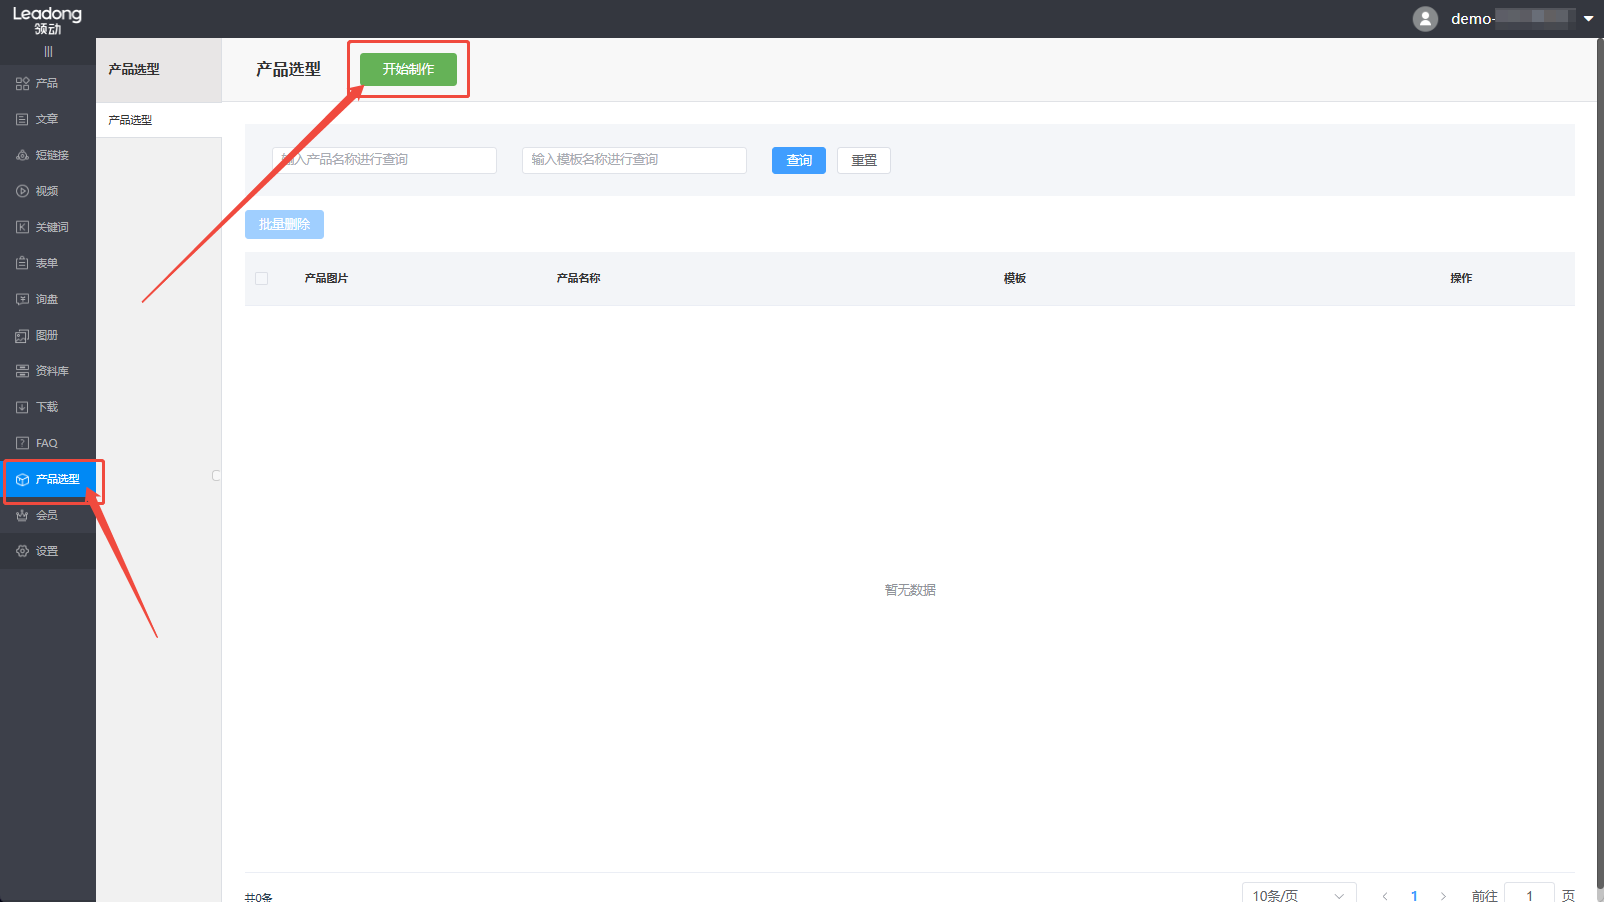Tick the select-all checkbox in table header
The image size is (1604, 902).
click(262, 279)
